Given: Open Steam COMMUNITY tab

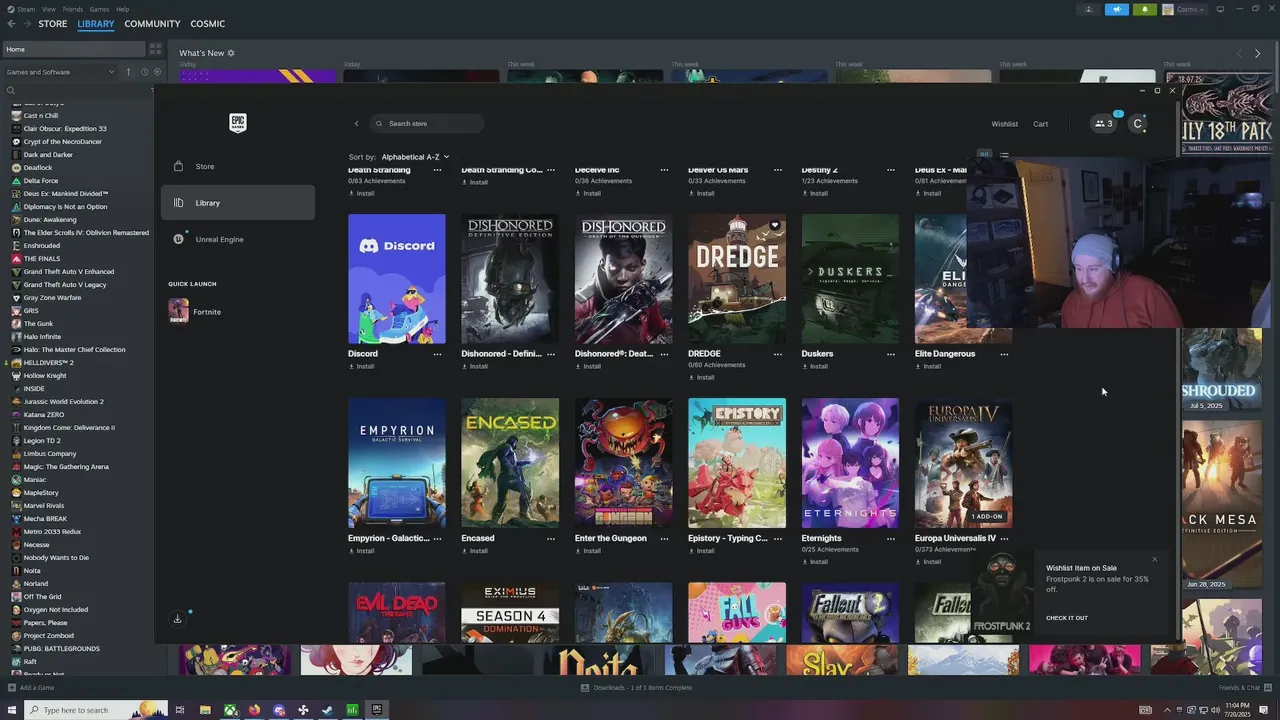Looking at the screenshot, I should (x=152, y=24).
